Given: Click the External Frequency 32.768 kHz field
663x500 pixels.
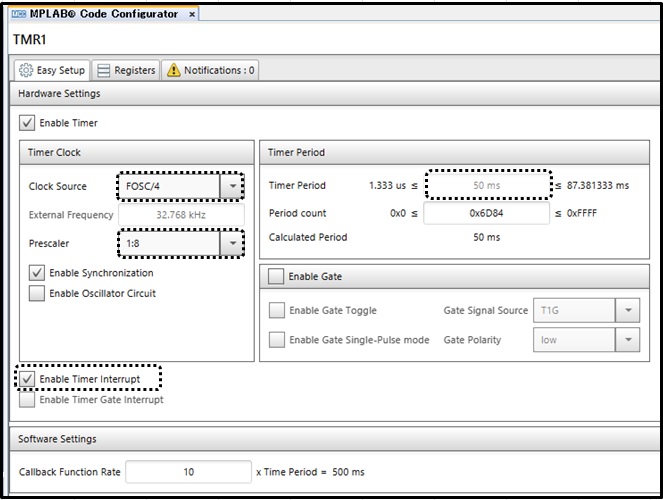Looking at the screenshot, I should 181,215.
